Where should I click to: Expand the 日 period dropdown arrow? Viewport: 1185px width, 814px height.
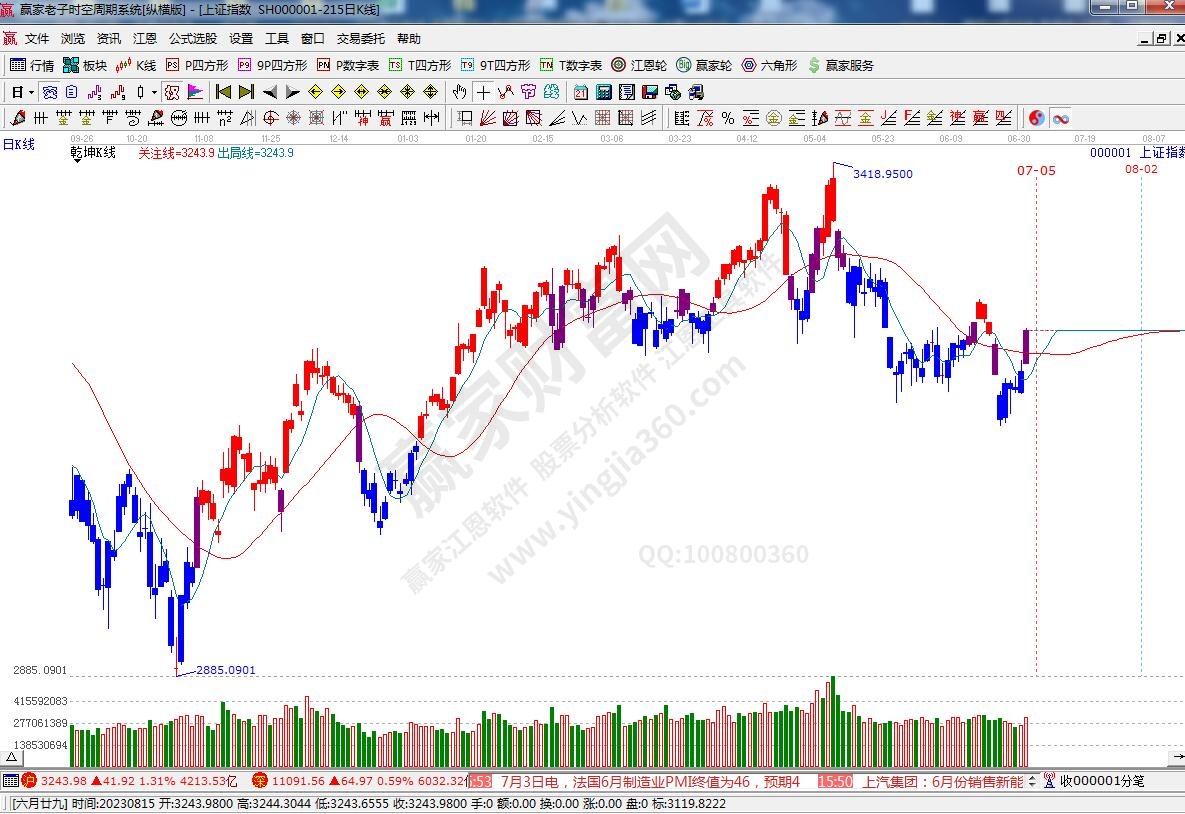tap(31, 92)
